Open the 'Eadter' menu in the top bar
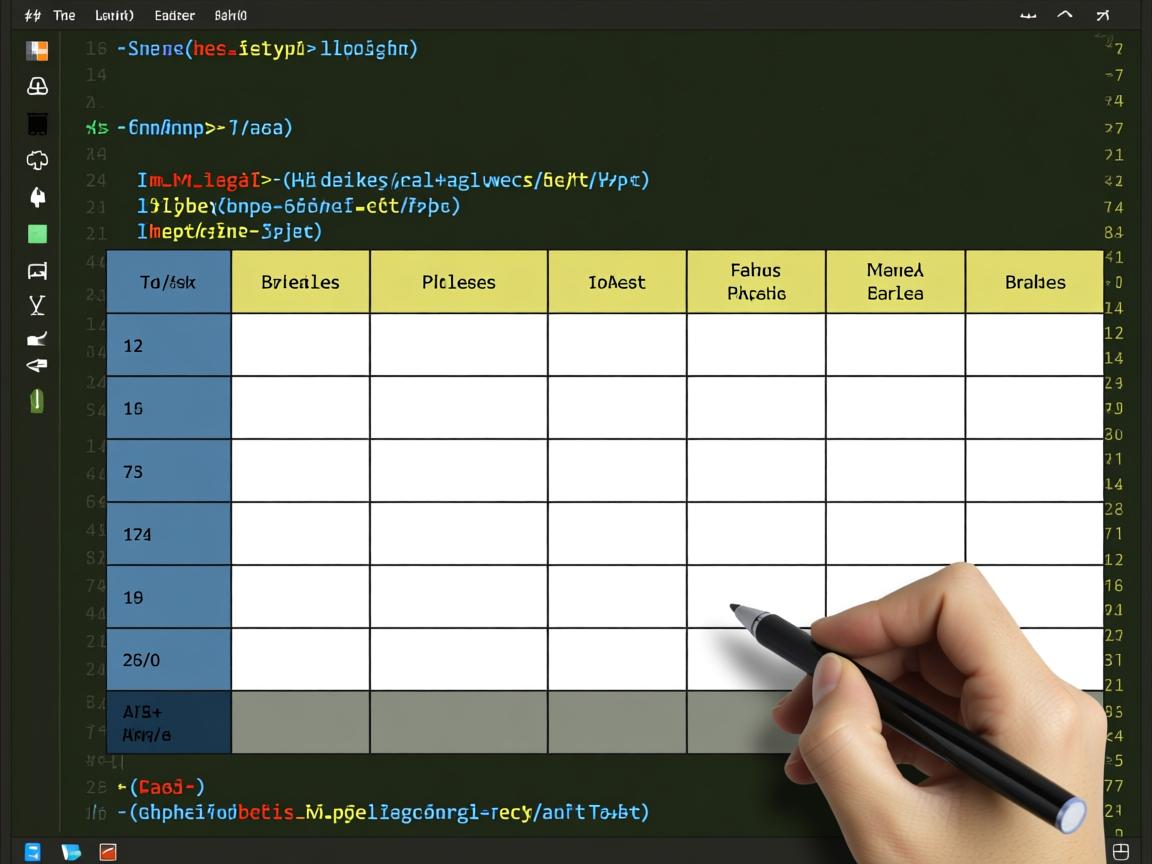Image resolution: width=1152 pixels, height=864 pixels. [175, 15]
